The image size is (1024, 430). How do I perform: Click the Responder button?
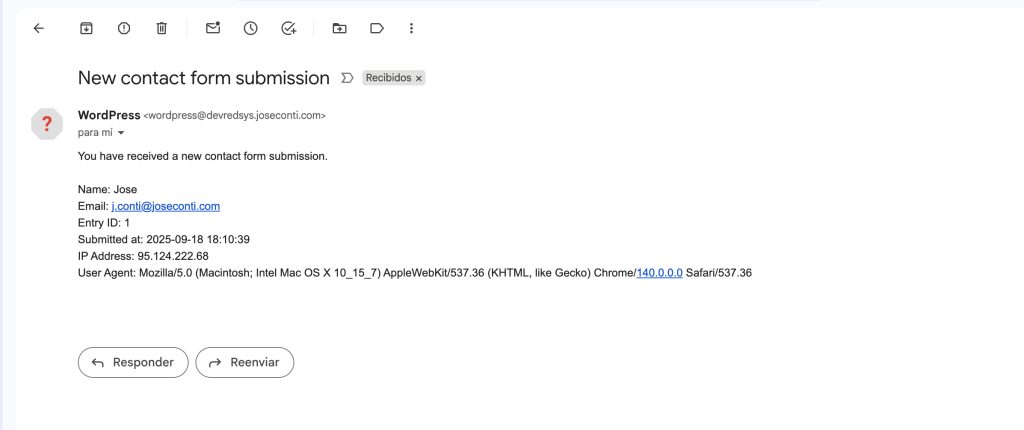coord(133,363)
